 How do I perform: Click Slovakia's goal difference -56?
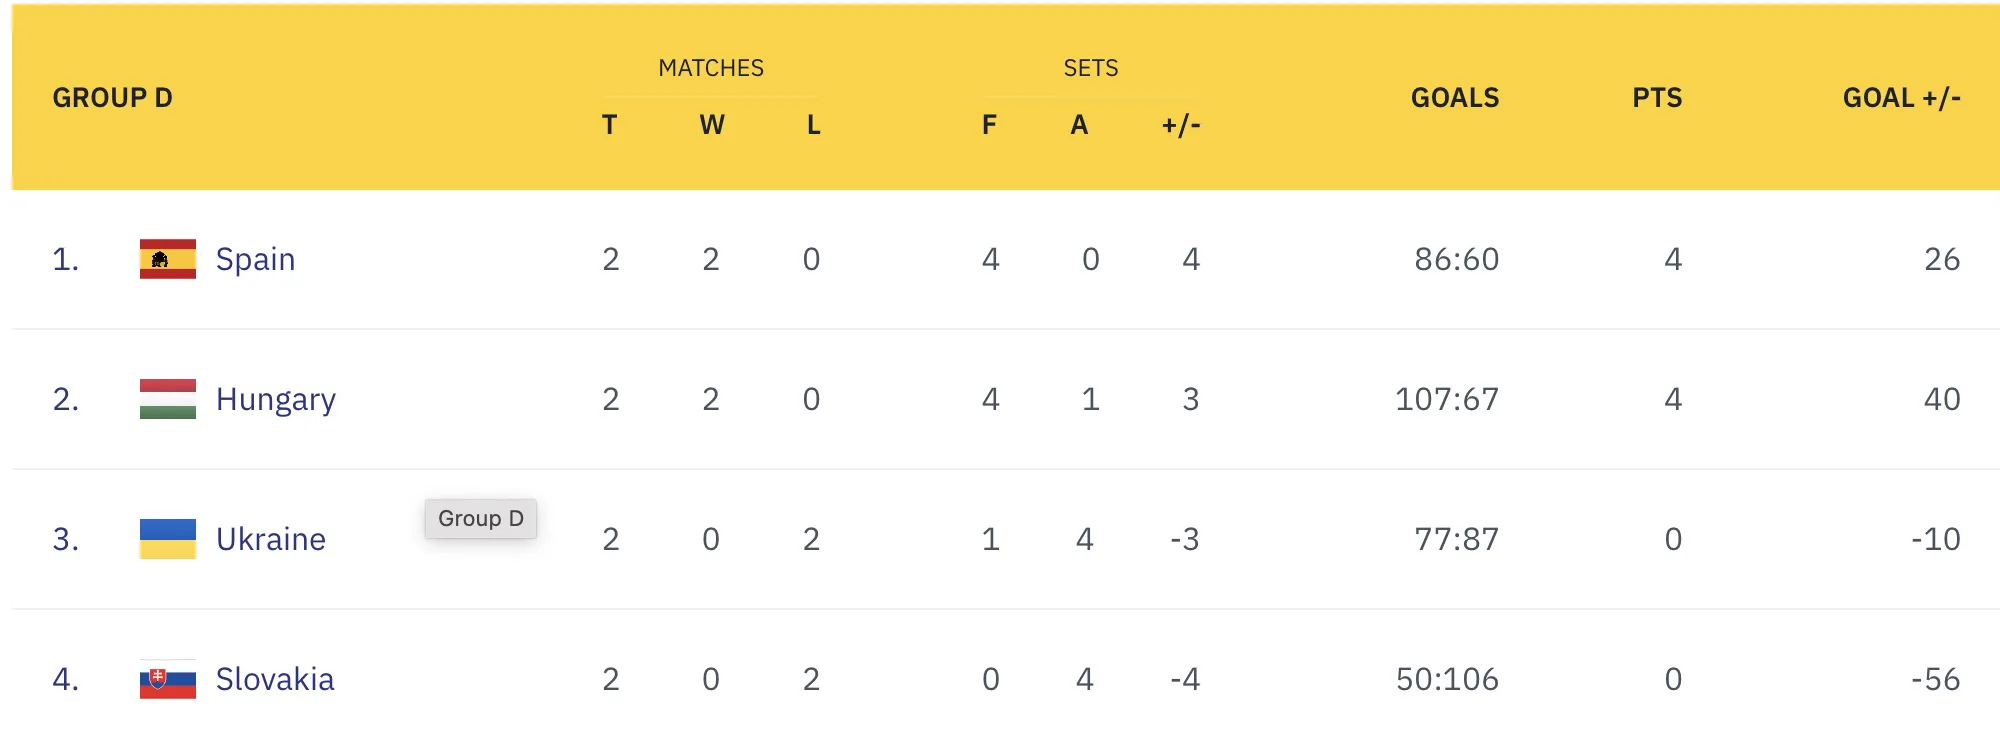coord(1935,679)
